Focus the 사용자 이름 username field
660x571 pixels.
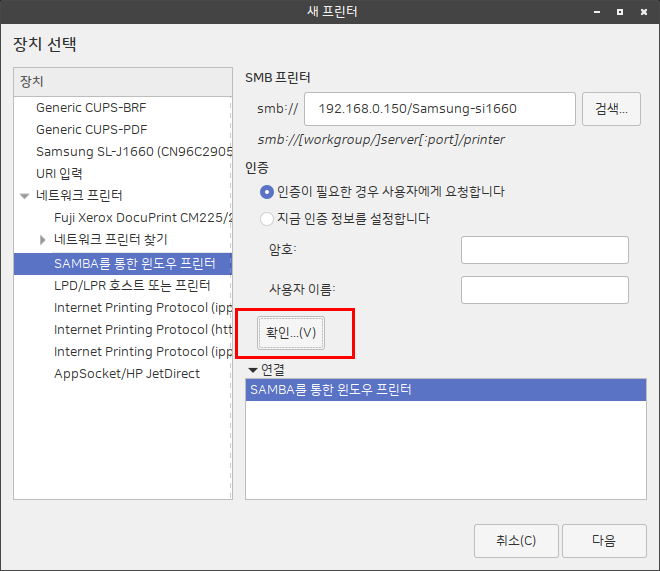(544, 290)
